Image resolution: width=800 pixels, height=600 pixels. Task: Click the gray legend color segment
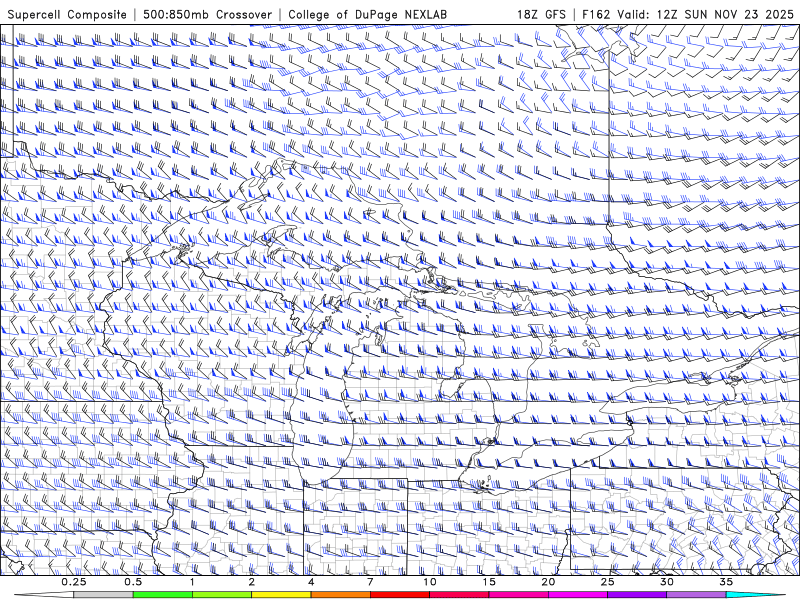[x=104, y=595]
